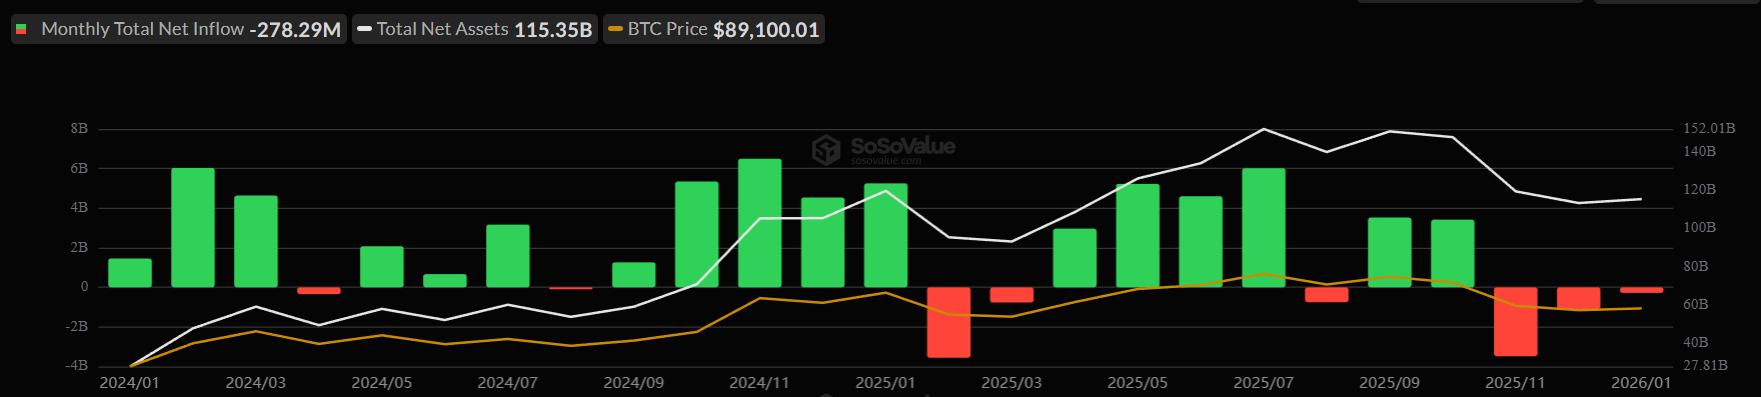Select the 2025/01 x-axis label
The width and height of the screenshot is (1761, 397).
tap(886, 383)
